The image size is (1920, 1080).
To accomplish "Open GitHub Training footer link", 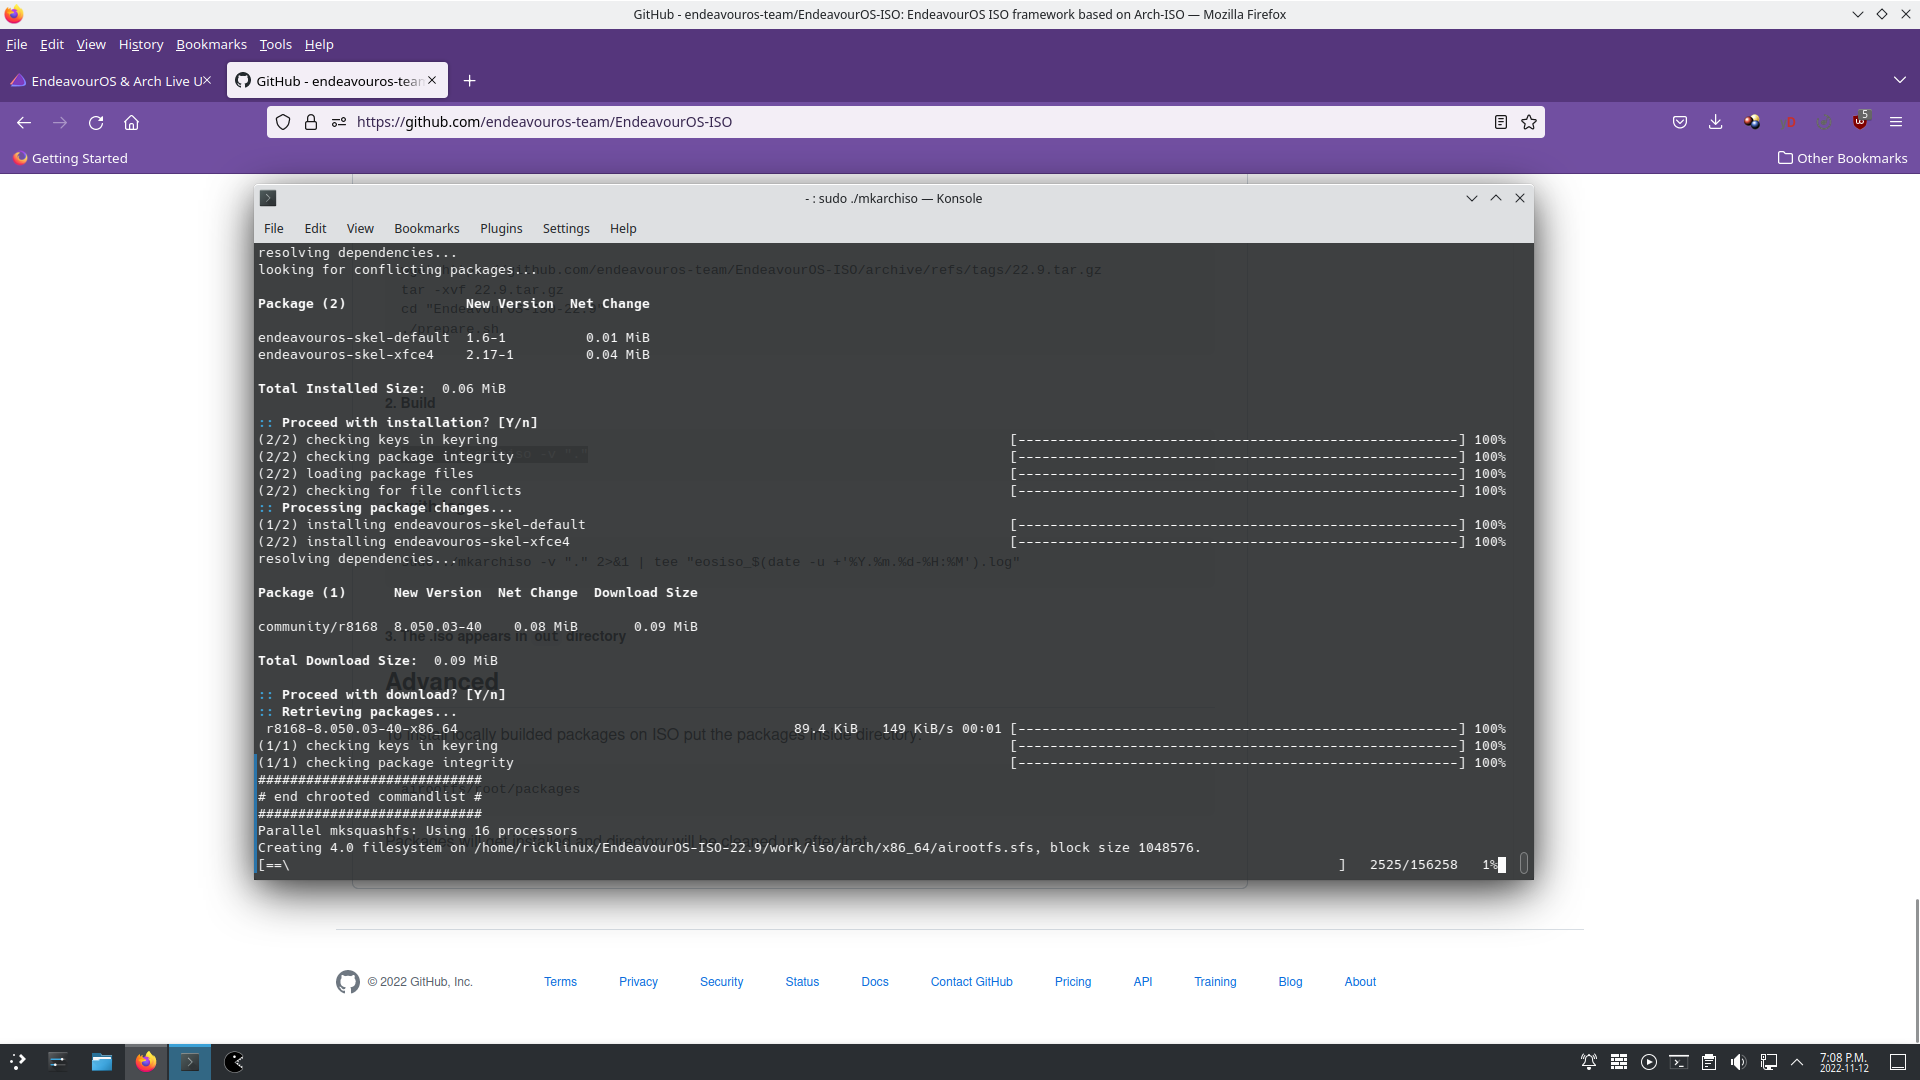I will (1215, 982).
